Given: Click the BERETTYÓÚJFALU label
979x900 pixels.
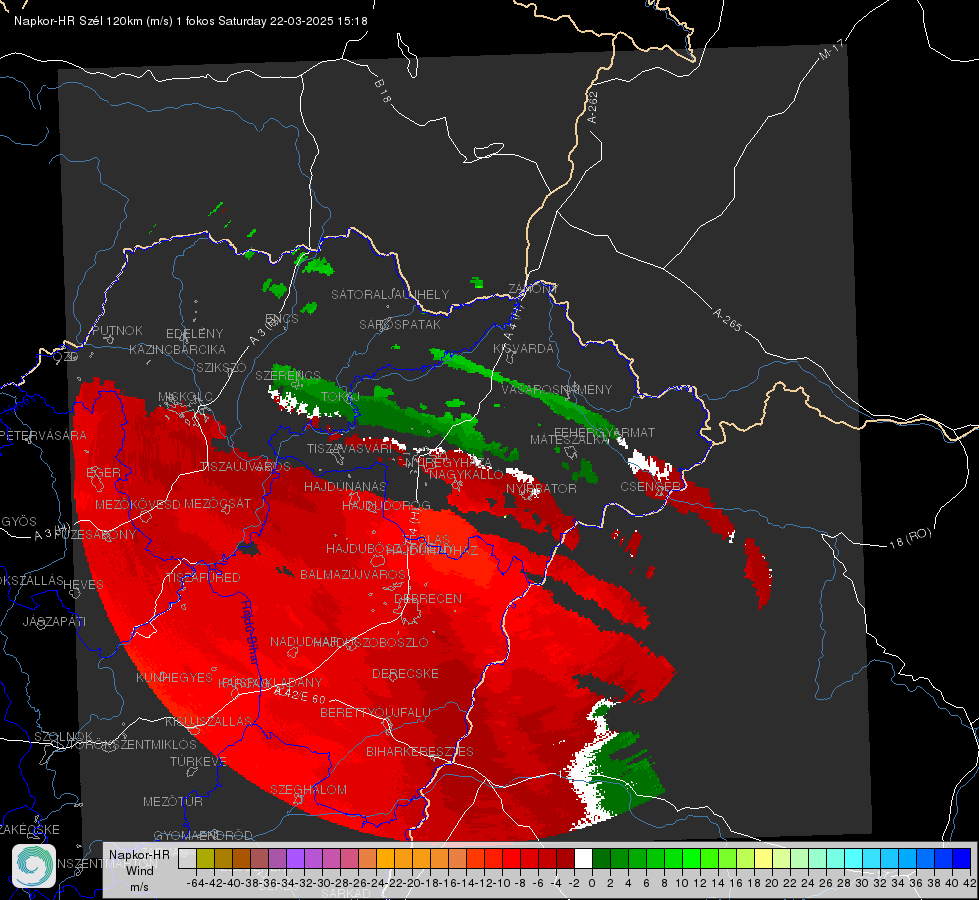Looking at the screenshot, I should (375, 713).
